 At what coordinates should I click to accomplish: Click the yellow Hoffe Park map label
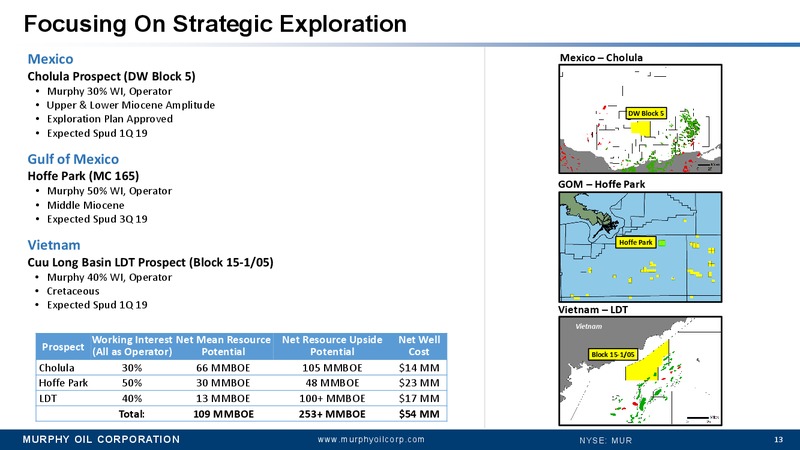[636, 242]
